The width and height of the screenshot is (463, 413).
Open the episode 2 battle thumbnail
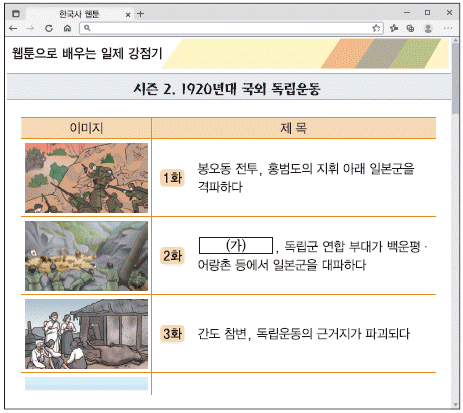86,256
